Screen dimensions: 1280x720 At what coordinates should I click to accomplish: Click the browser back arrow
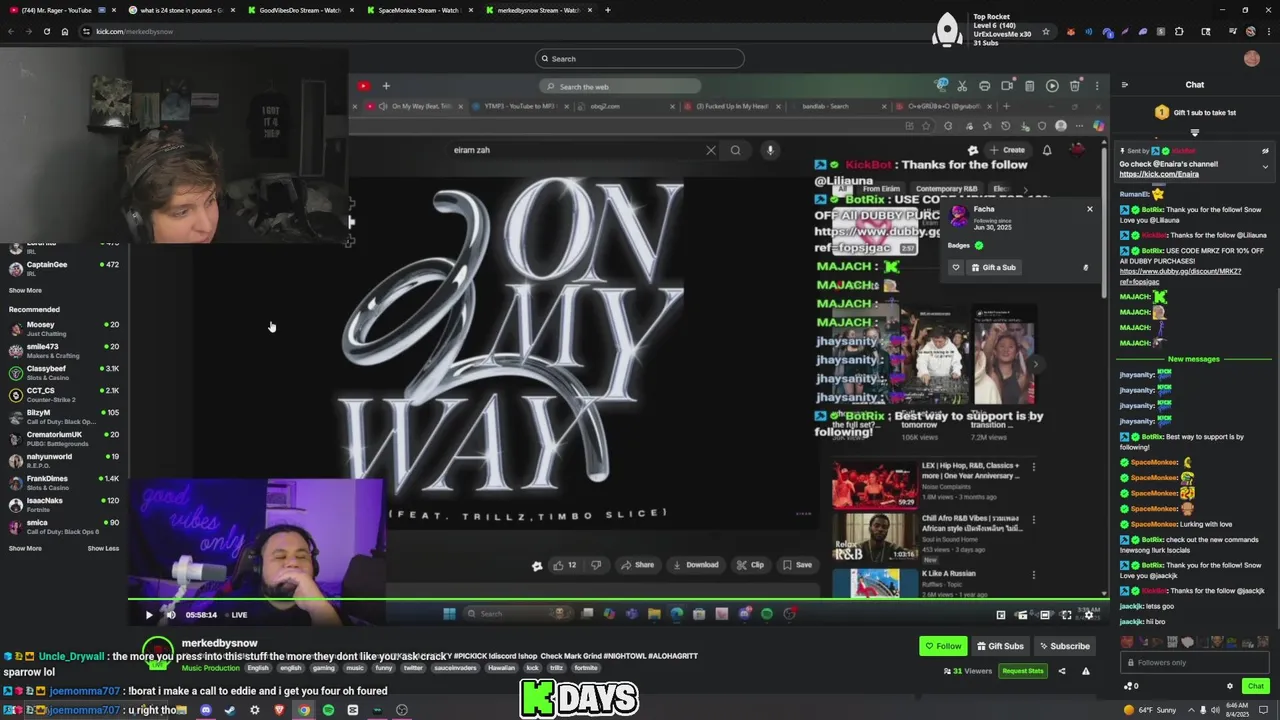click(x=11, y=31)
